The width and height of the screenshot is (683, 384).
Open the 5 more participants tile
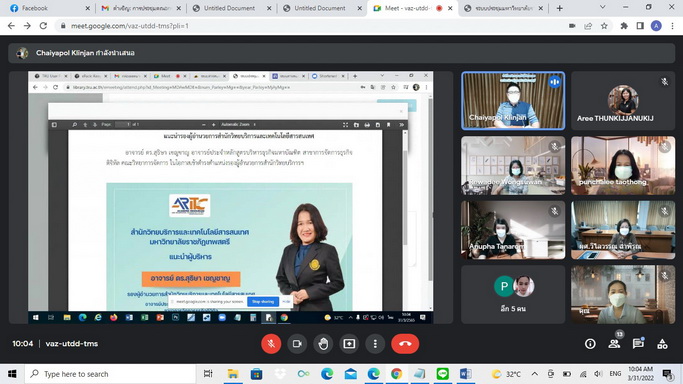pos(513,294)
